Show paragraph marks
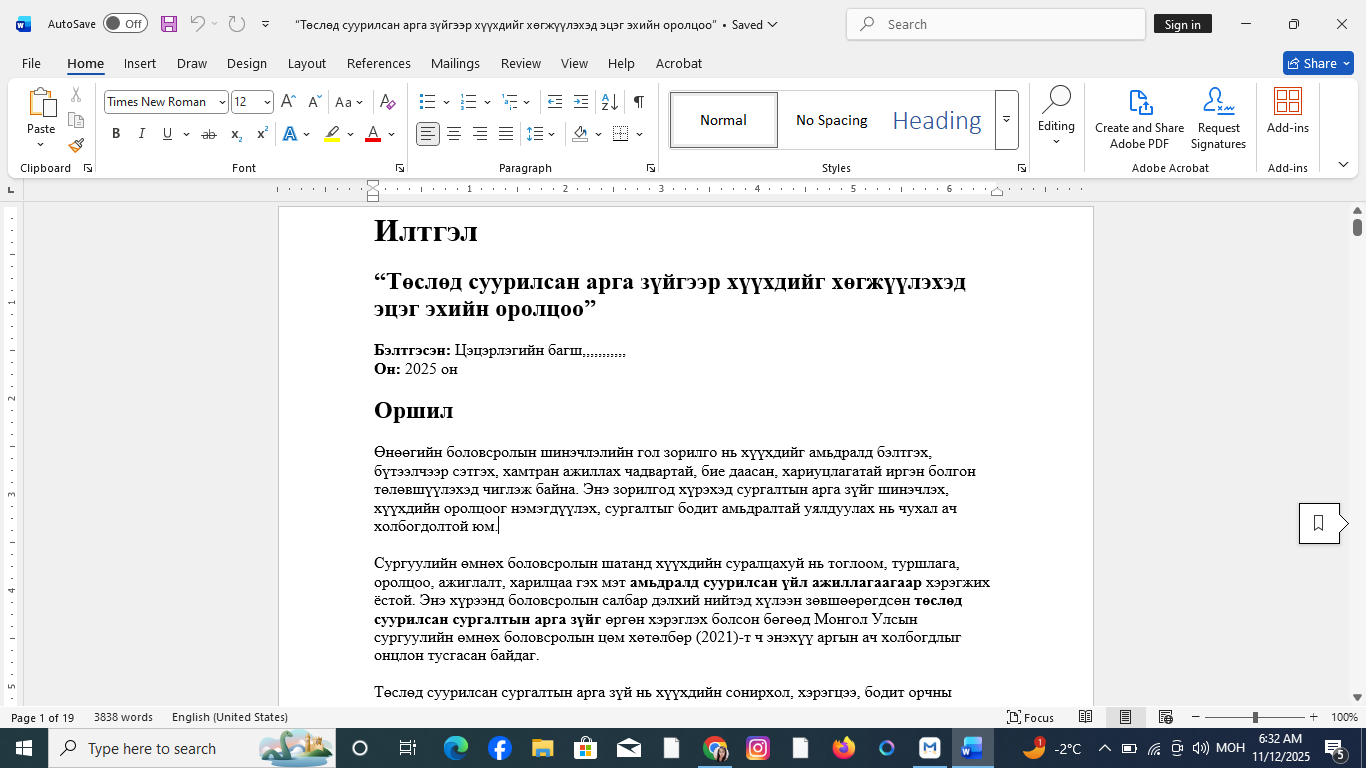 637,101
